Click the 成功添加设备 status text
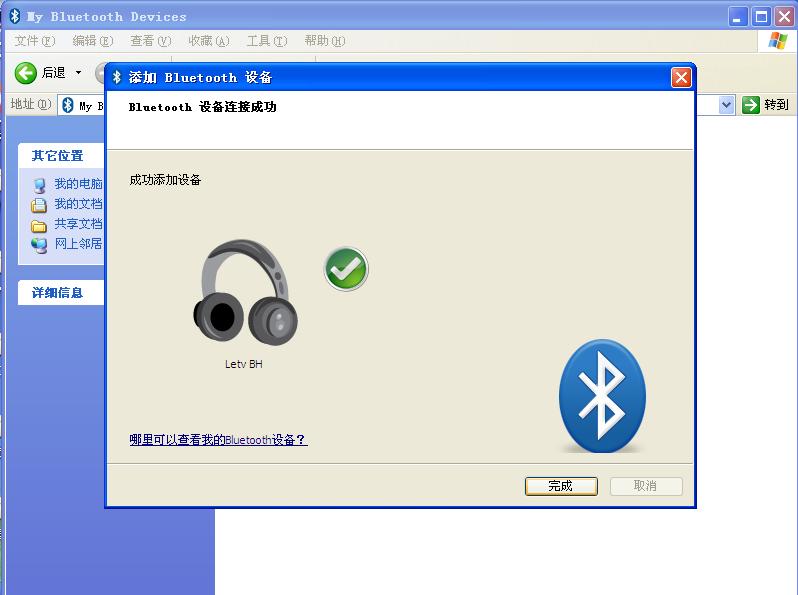 (x=165, y=180)
